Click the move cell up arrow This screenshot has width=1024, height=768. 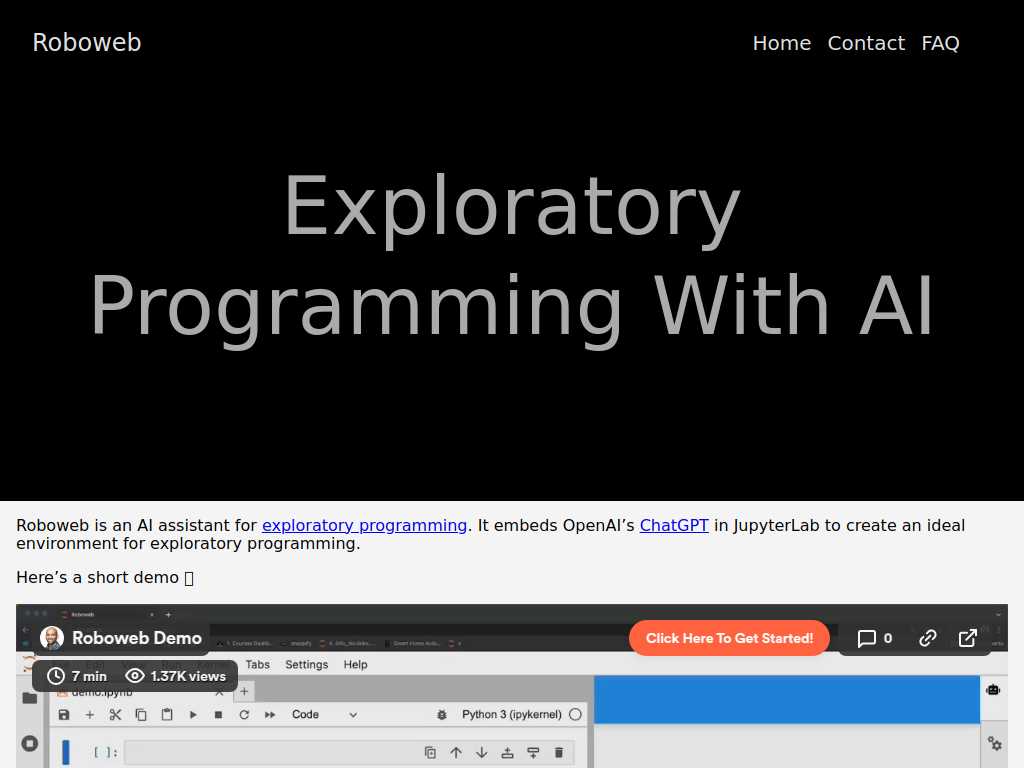pyautogui.click(x=456, y=753)
